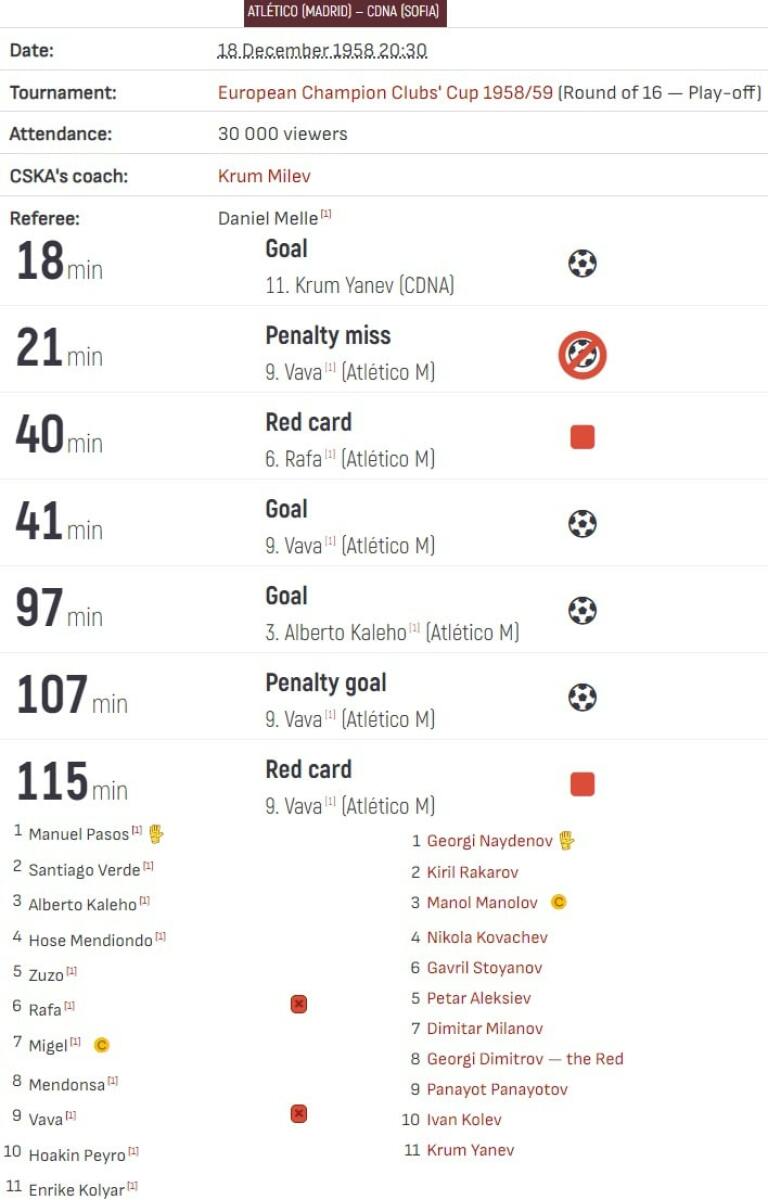768x1200 pixels.
Task: Open the European Champion Clubs' Cup 1958/59 link
Action: point(385,93)
